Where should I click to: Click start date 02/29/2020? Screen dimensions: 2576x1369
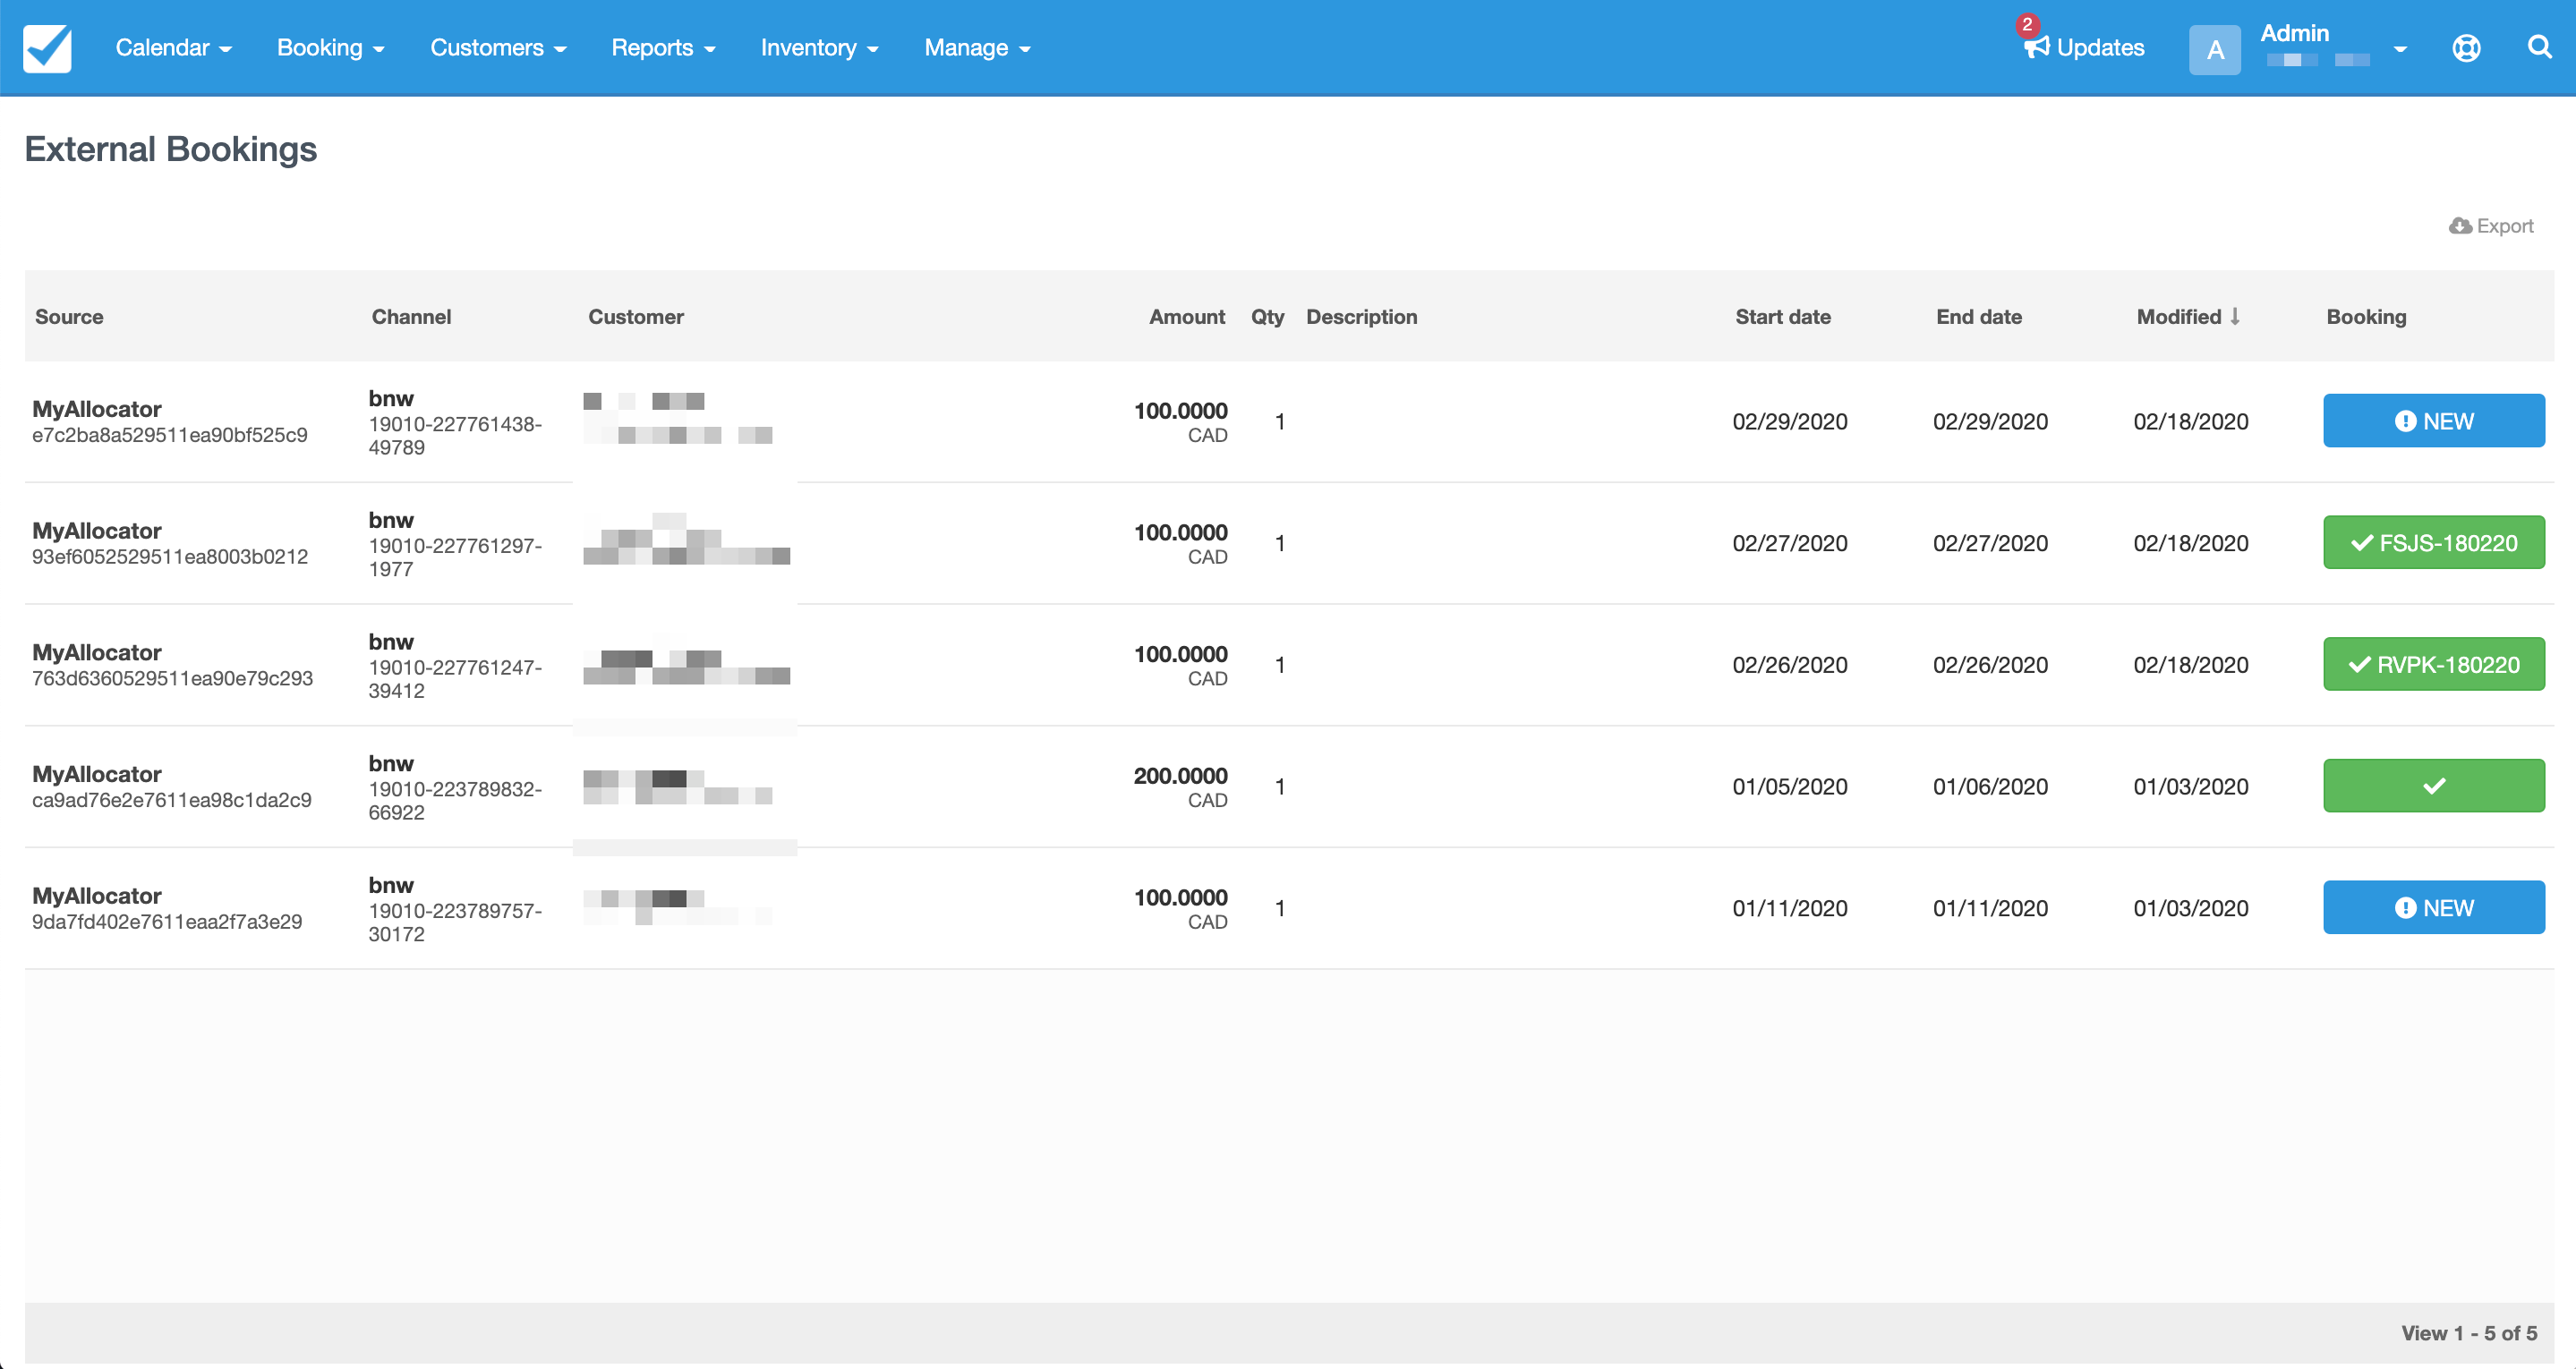[x=1789, y=422]
